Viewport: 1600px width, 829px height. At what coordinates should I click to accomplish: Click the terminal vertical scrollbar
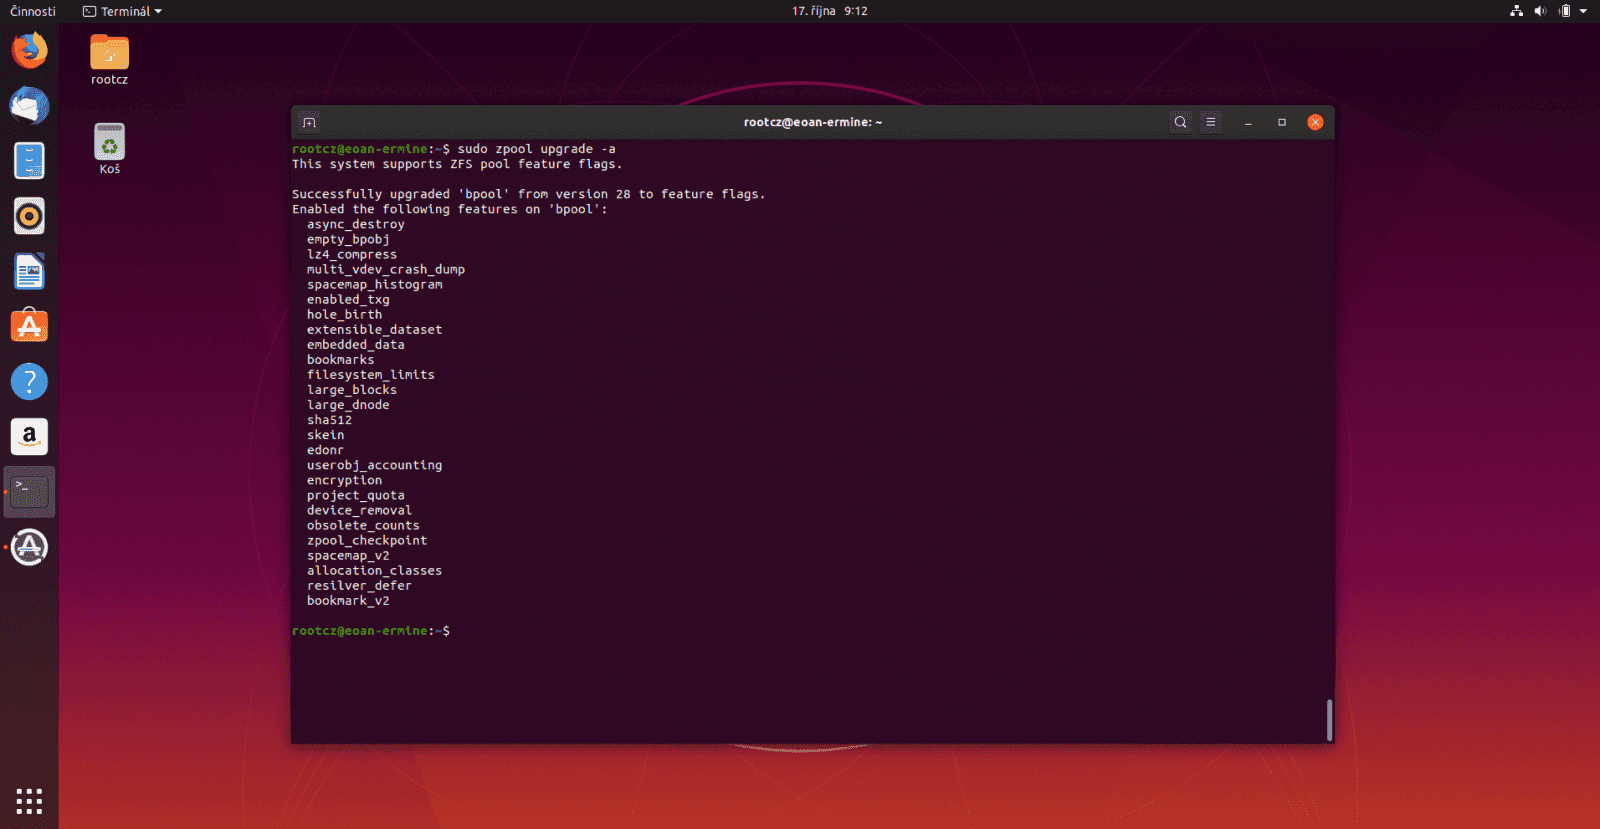point(1329,719)
